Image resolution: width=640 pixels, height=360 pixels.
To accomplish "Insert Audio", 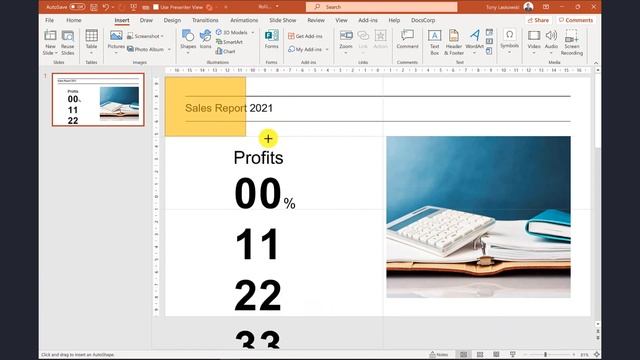I will click(x=551, y=42).
